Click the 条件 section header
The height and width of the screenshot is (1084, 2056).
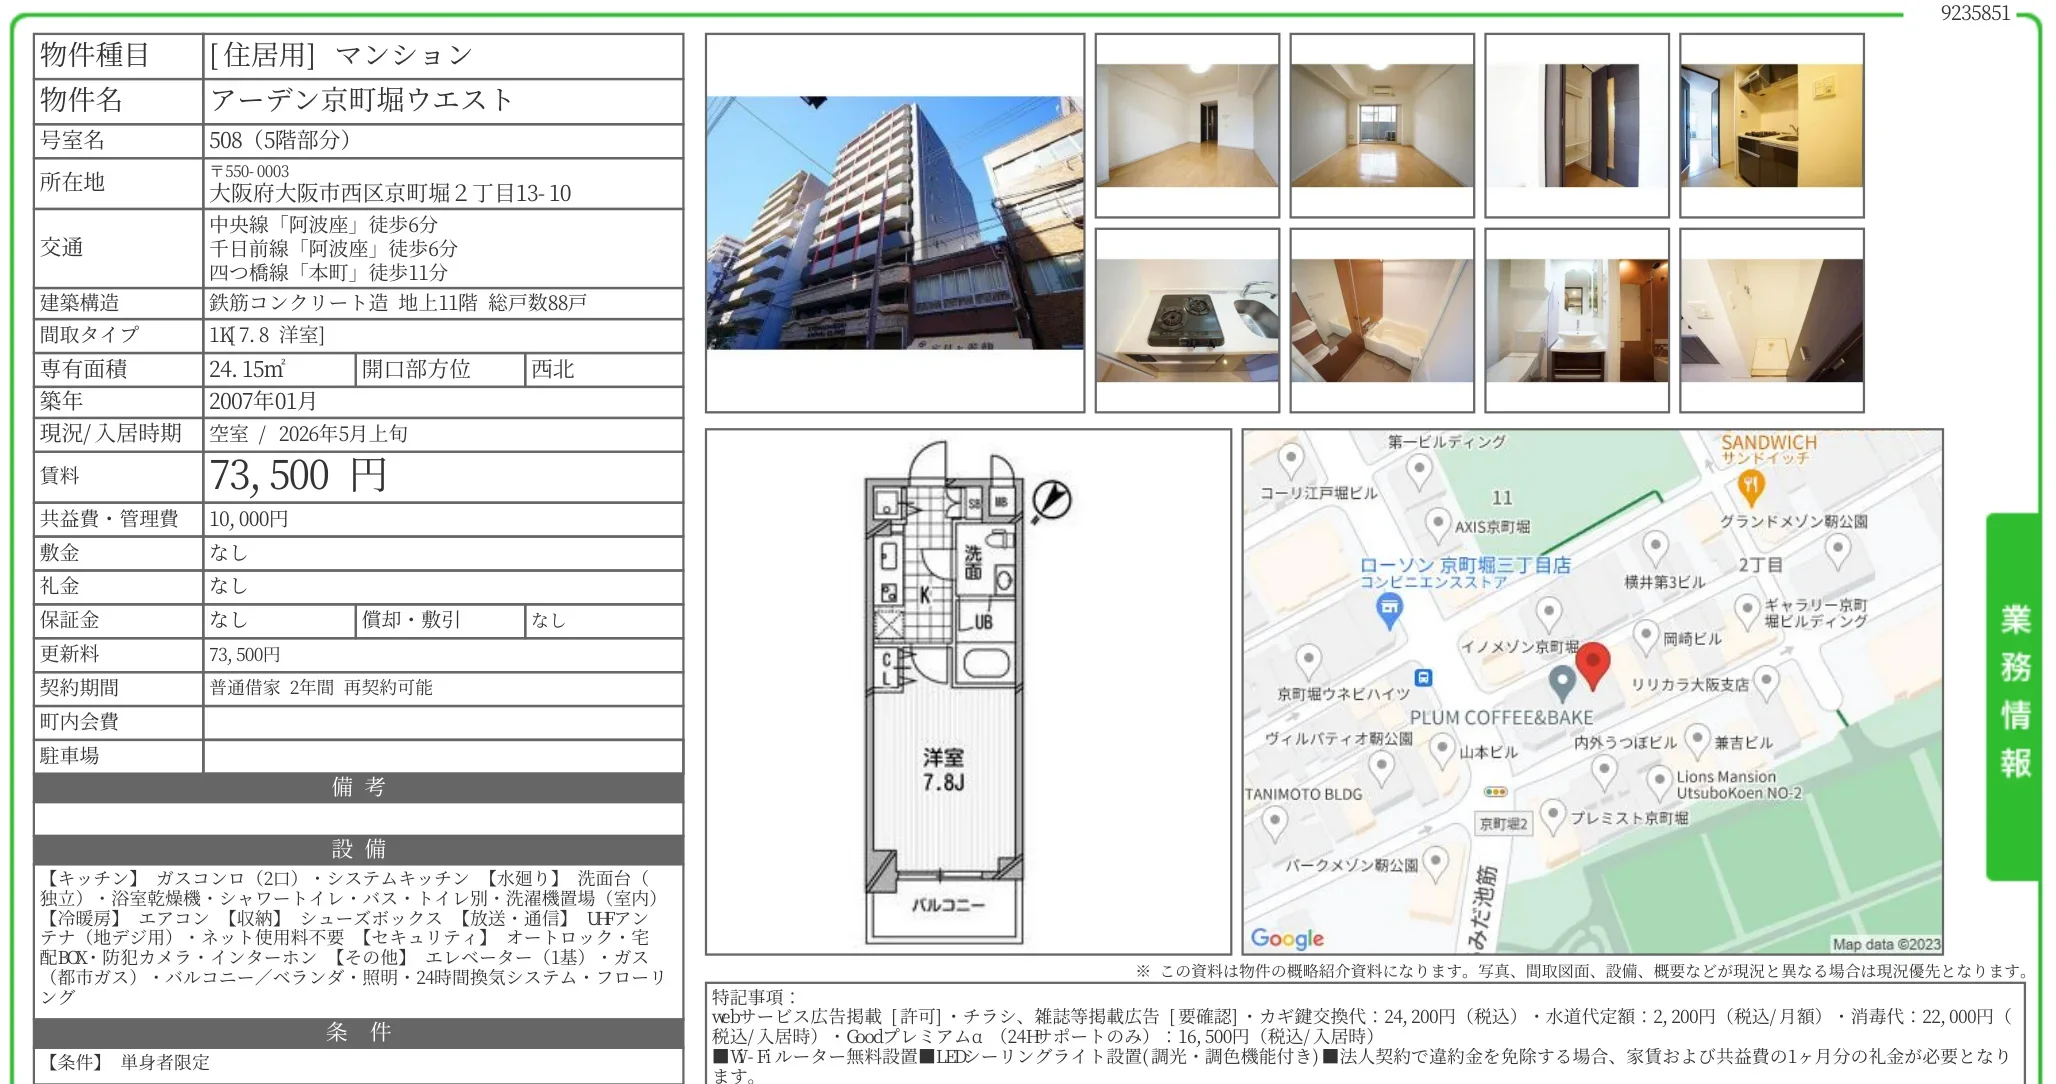(x=358, y=1032)
